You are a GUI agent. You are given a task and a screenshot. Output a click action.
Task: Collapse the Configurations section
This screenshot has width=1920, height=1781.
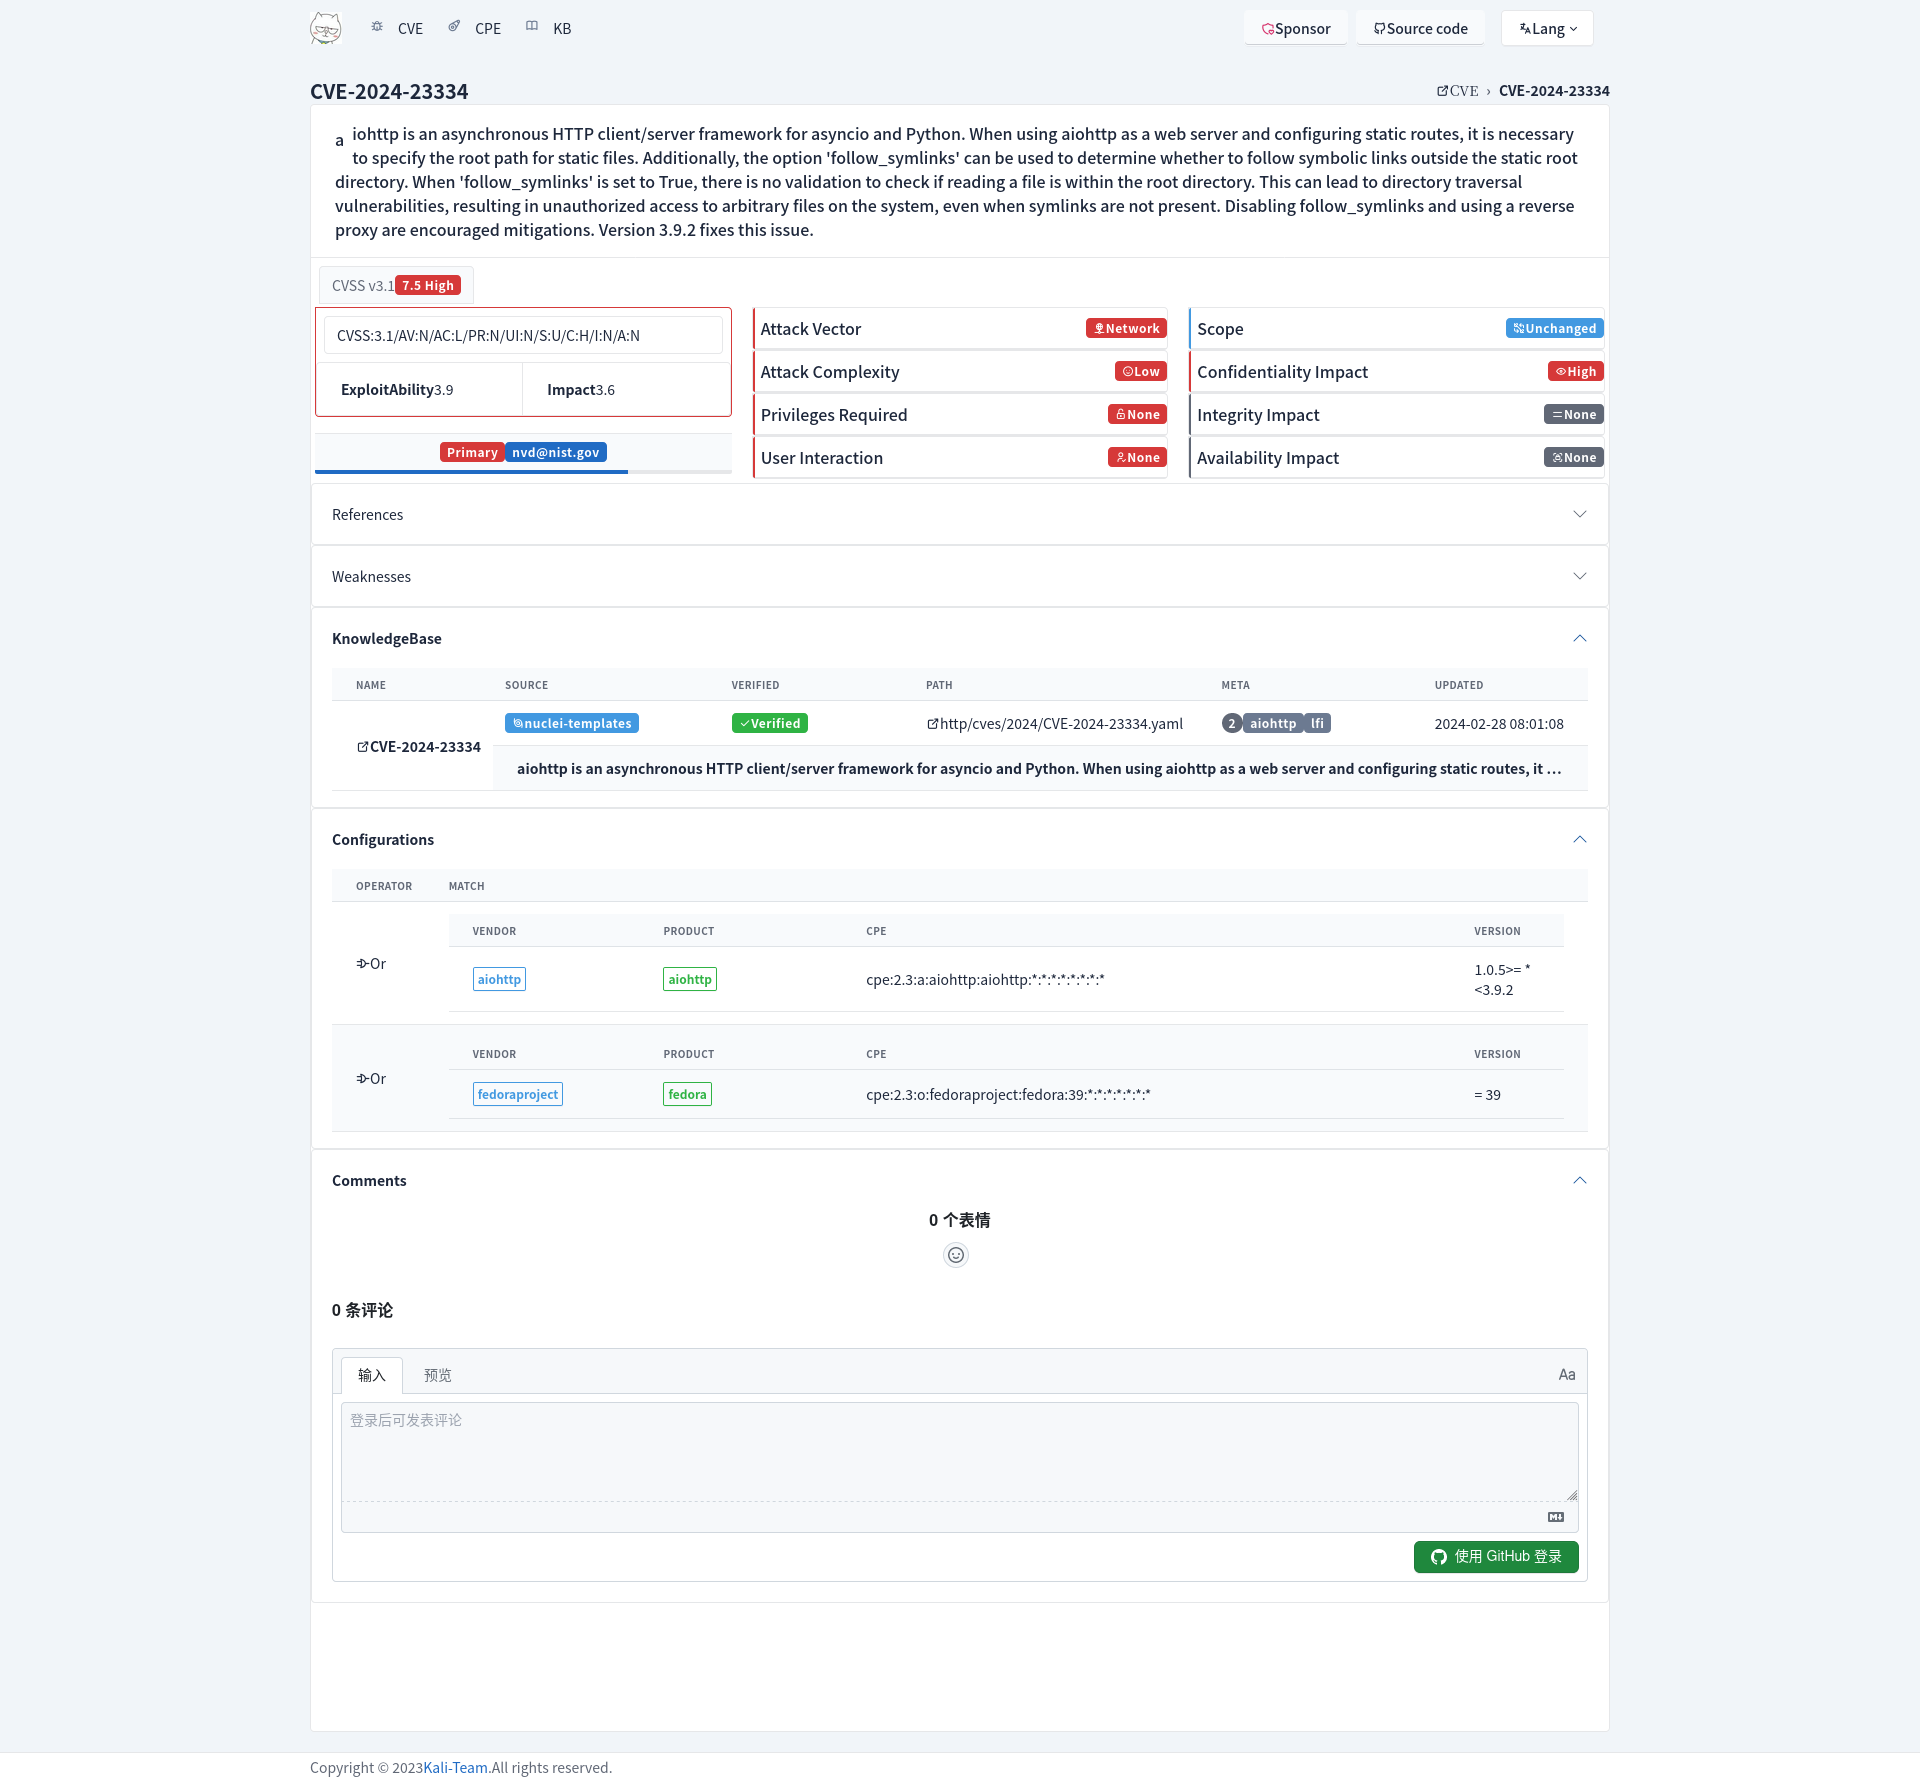(x=959, y=839)
